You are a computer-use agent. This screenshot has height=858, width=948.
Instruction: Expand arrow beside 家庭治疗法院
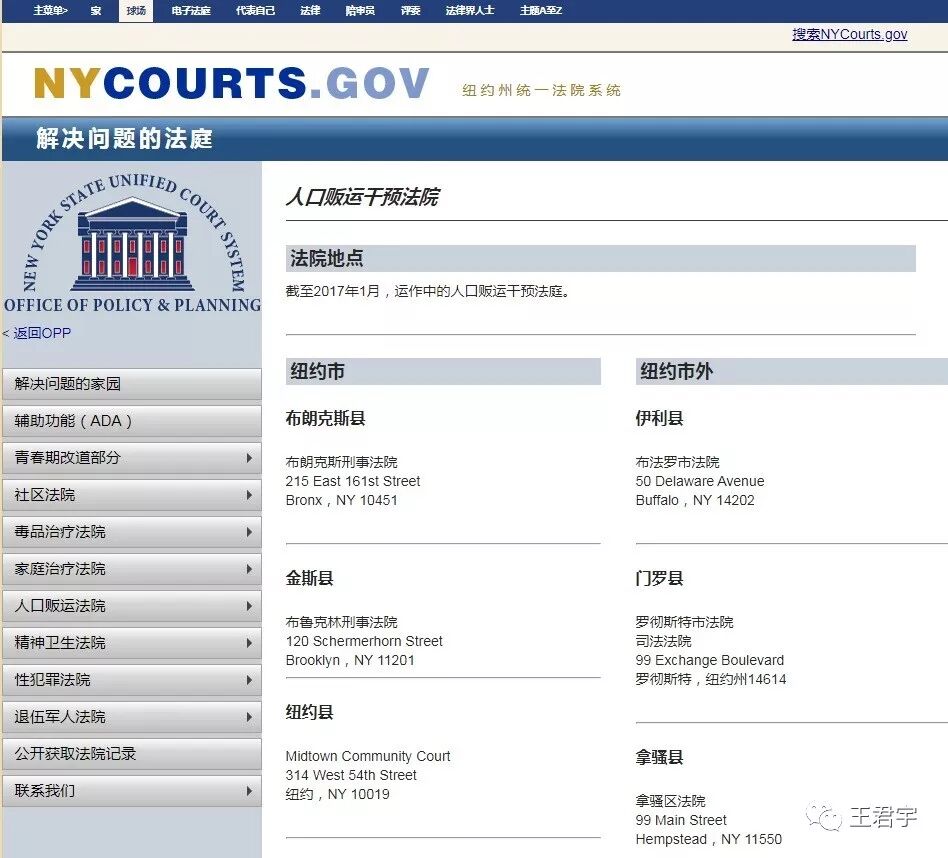(x=249, y=569)
